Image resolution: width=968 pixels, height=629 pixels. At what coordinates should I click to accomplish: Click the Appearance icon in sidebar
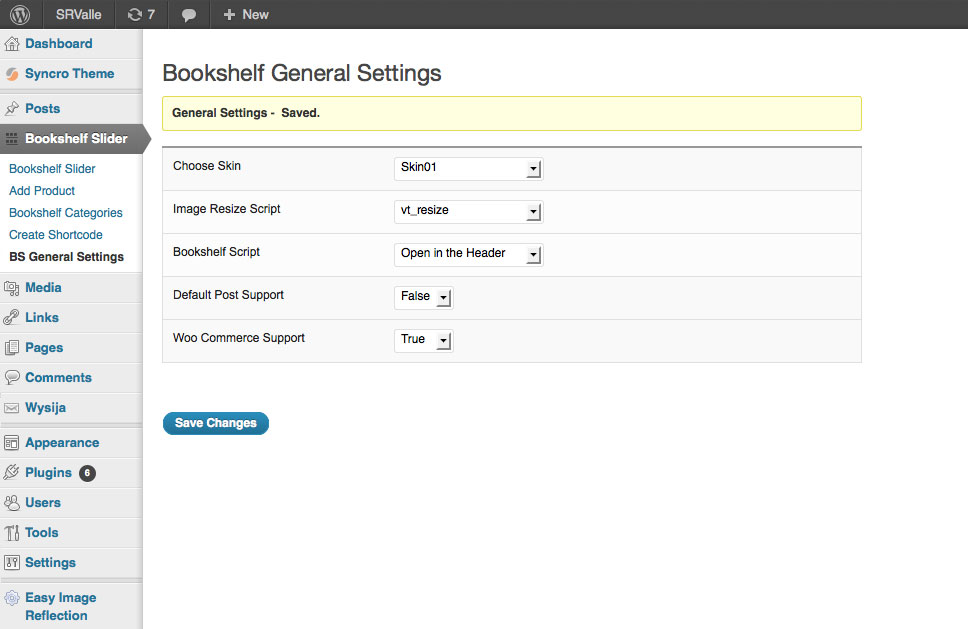(x=12, y=443)
